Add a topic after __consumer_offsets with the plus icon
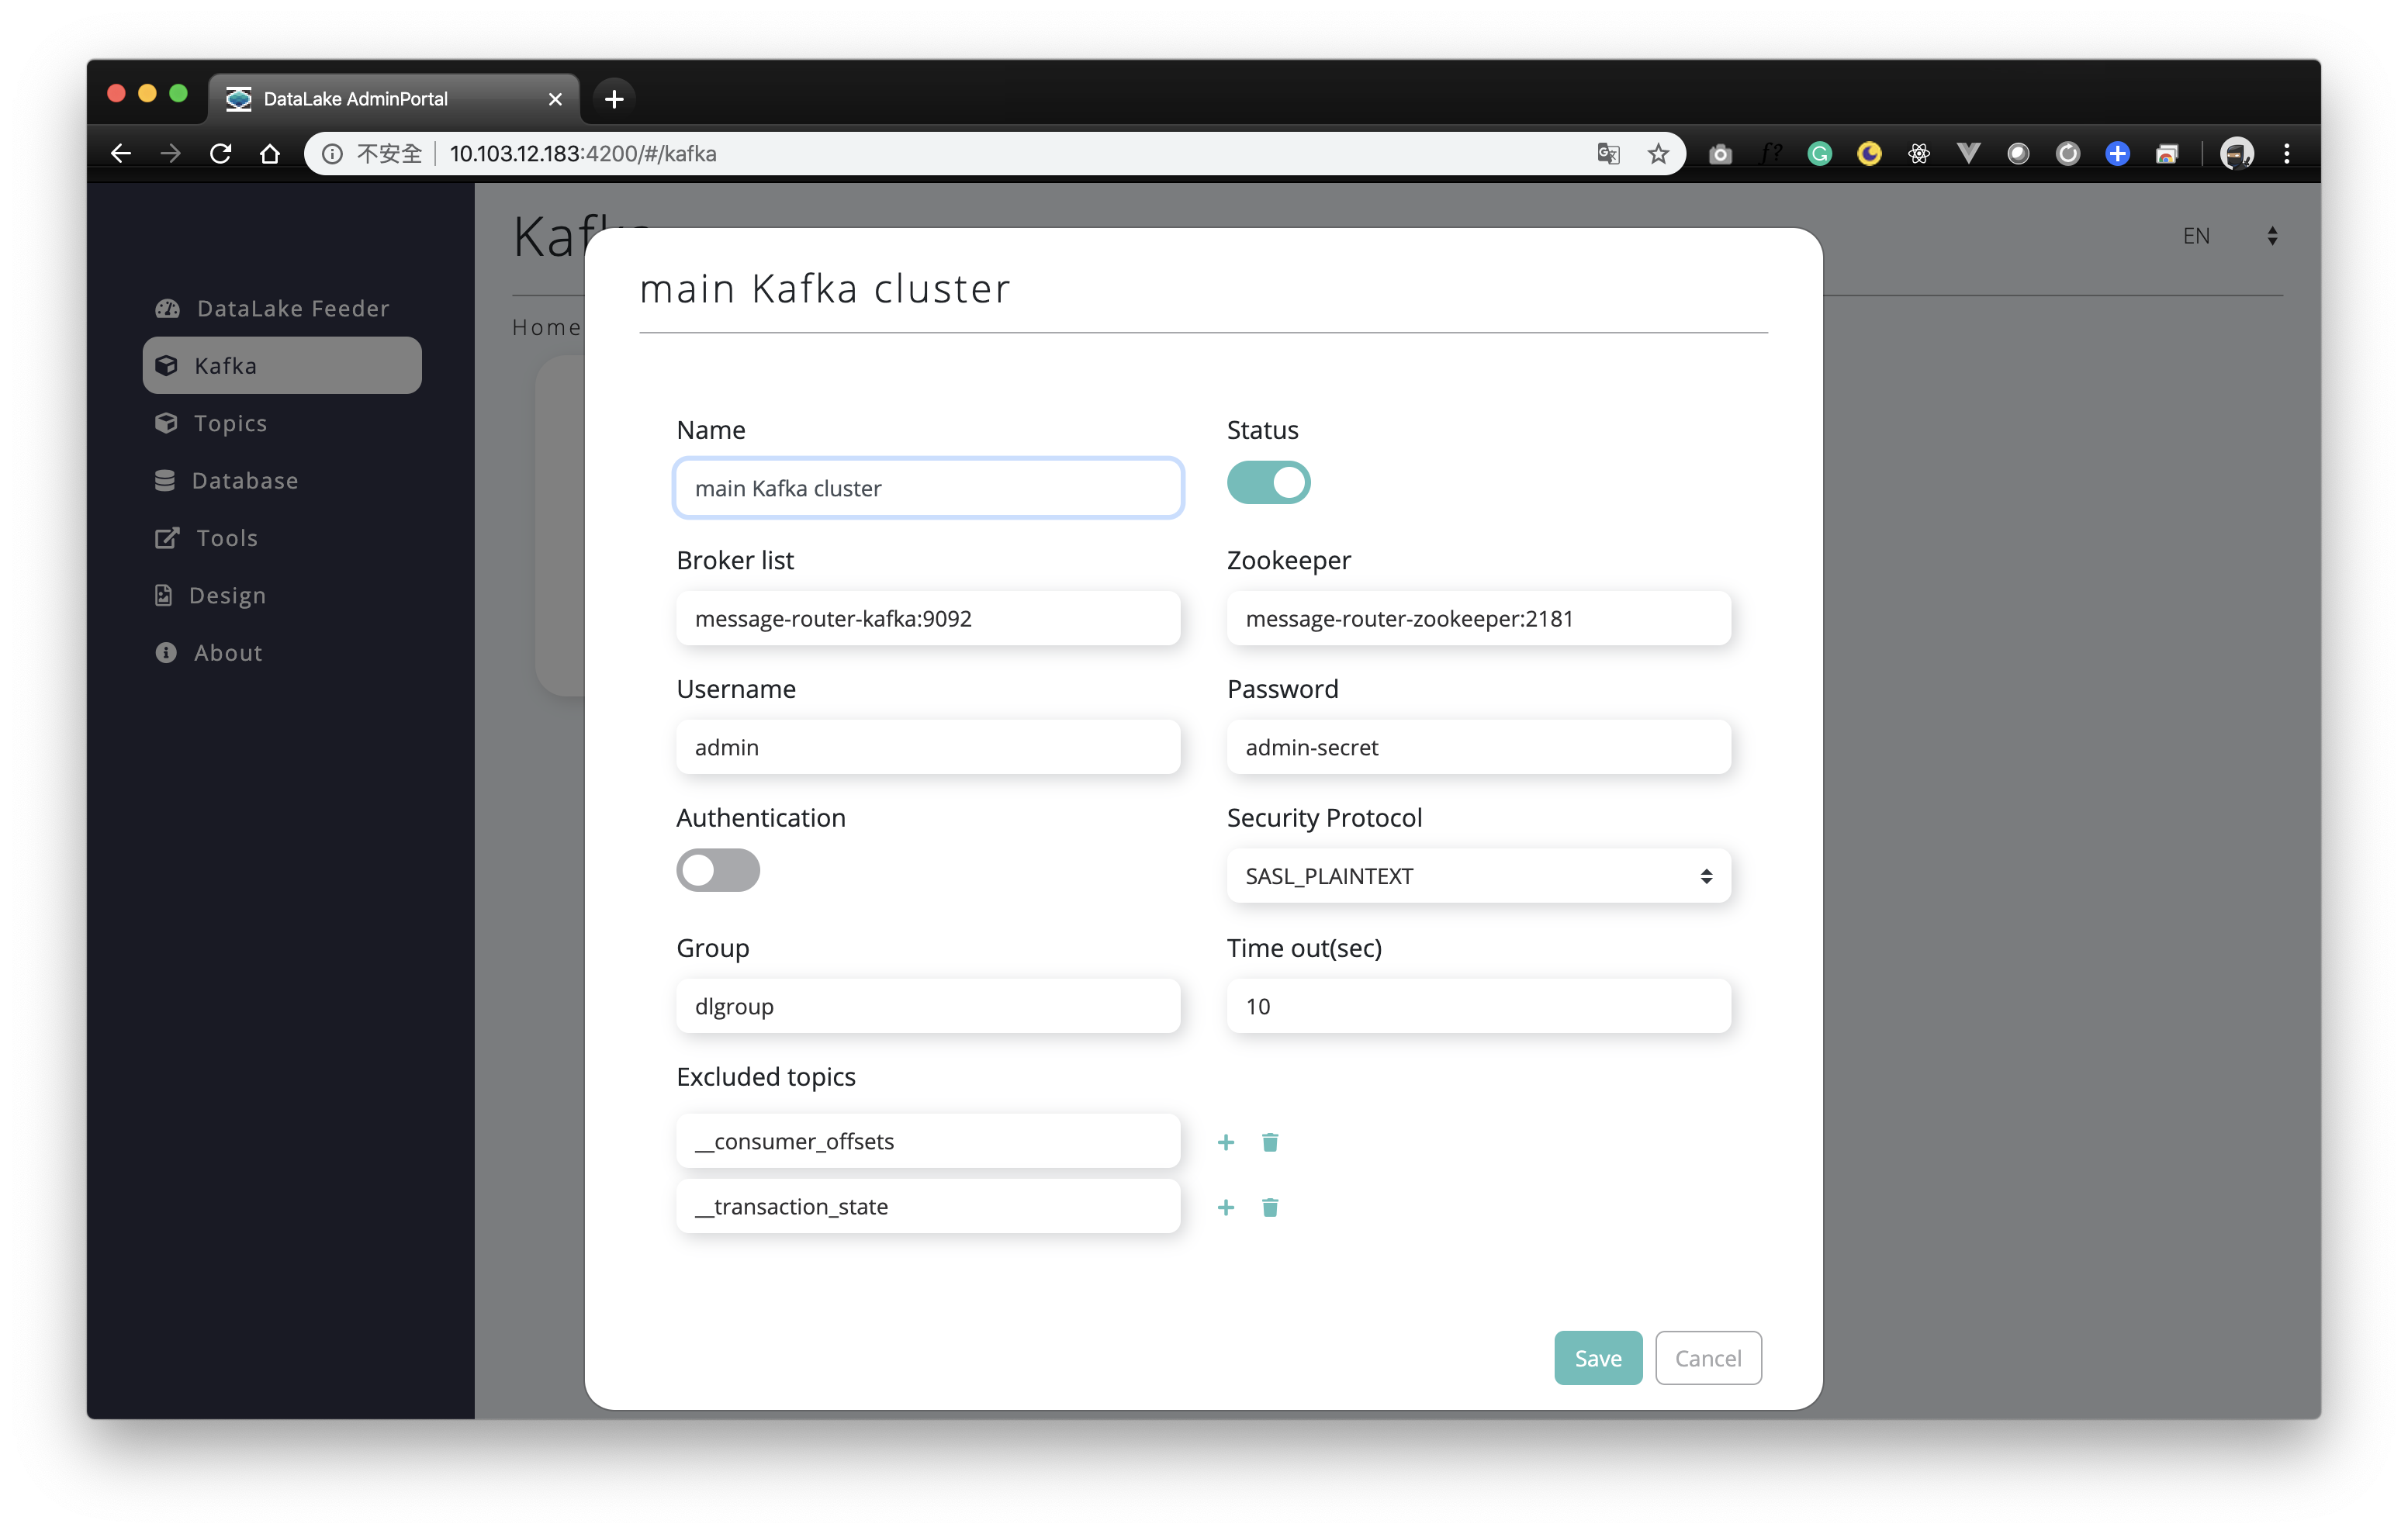Viewport: 2408px width, 1534px height. coord(1226,1142)
